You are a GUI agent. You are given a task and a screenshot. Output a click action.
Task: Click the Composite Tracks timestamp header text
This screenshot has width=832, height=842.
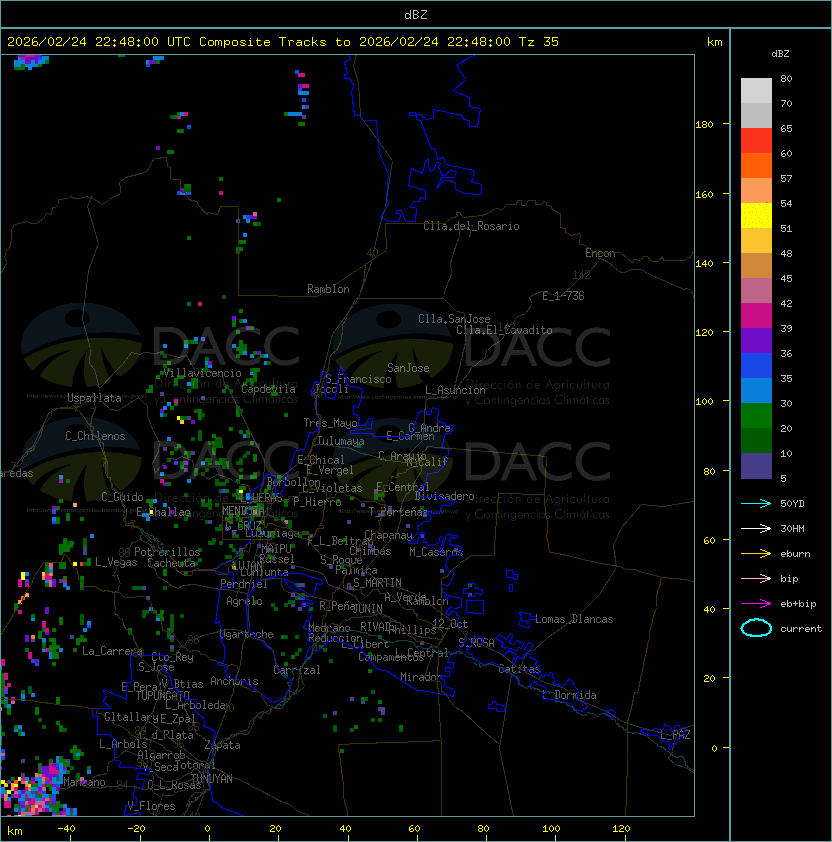[283, 42]
